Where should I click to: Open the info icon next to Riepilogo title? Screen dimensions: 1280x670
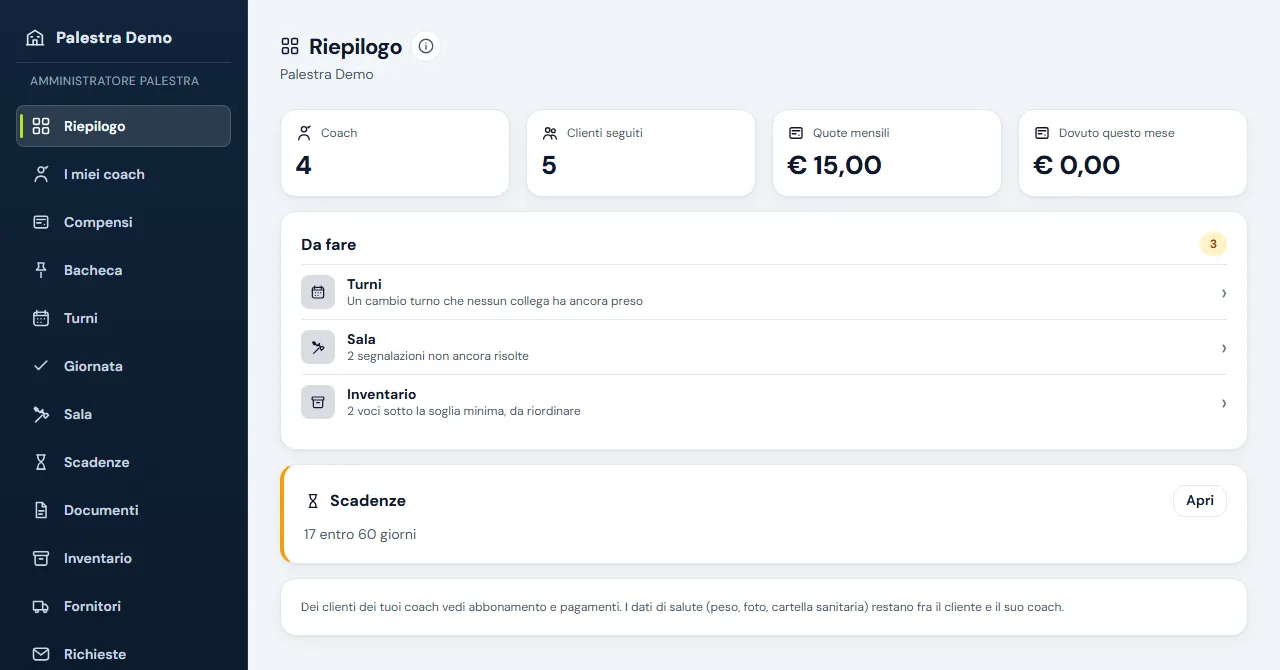426,46
